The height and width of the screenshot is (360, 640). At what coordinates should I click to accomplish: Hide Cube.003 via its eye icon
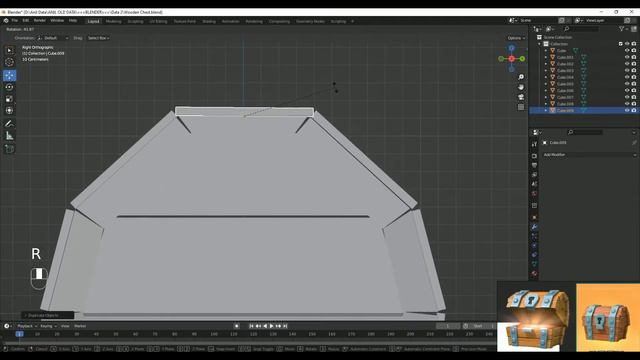[x=627, y=71]
